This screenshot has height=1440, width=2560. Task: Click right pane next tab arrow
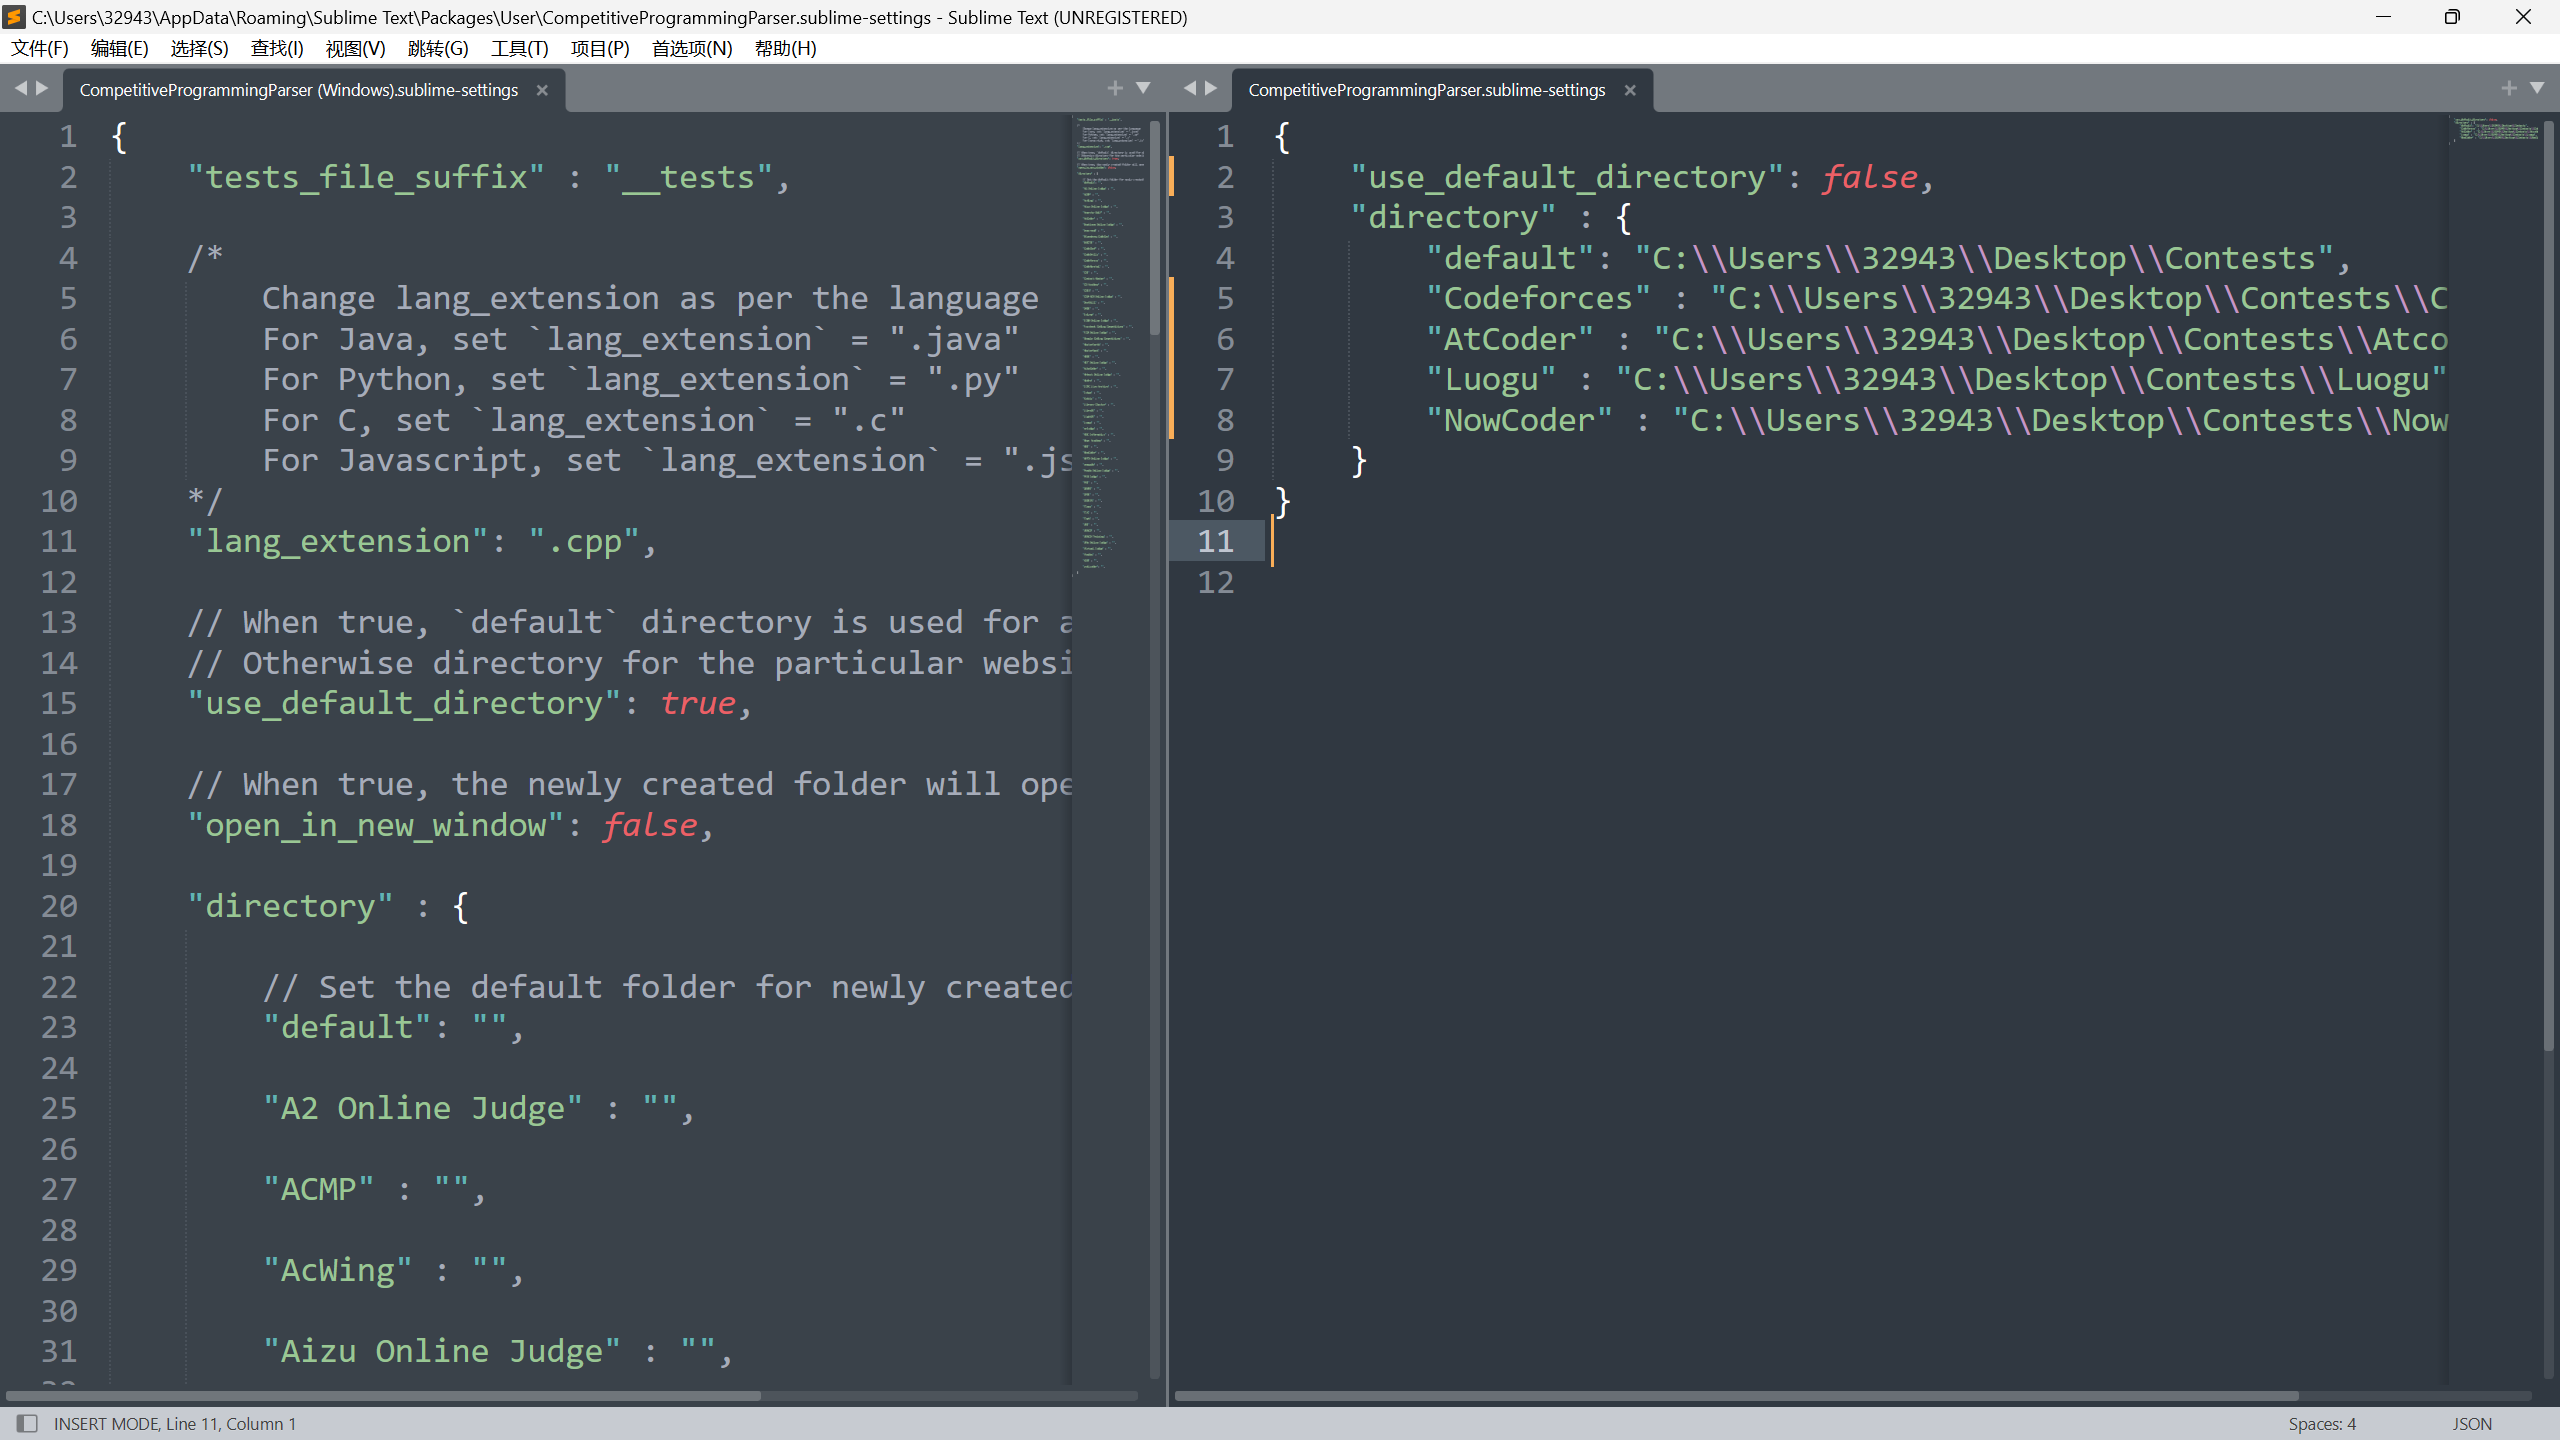click(x=1211, y=88)
